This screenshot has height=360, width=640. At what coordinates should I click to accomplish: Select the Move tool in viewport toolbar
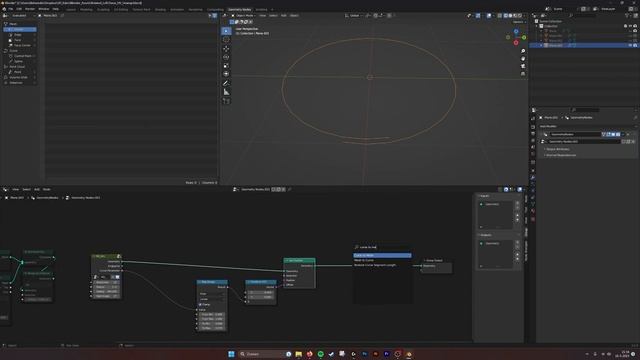[226, 49]
